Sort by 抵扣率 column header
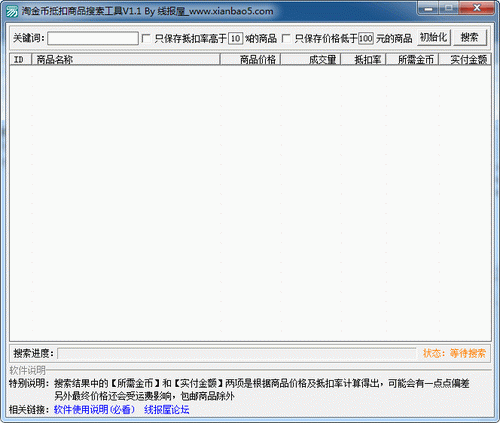 (363, 59)
